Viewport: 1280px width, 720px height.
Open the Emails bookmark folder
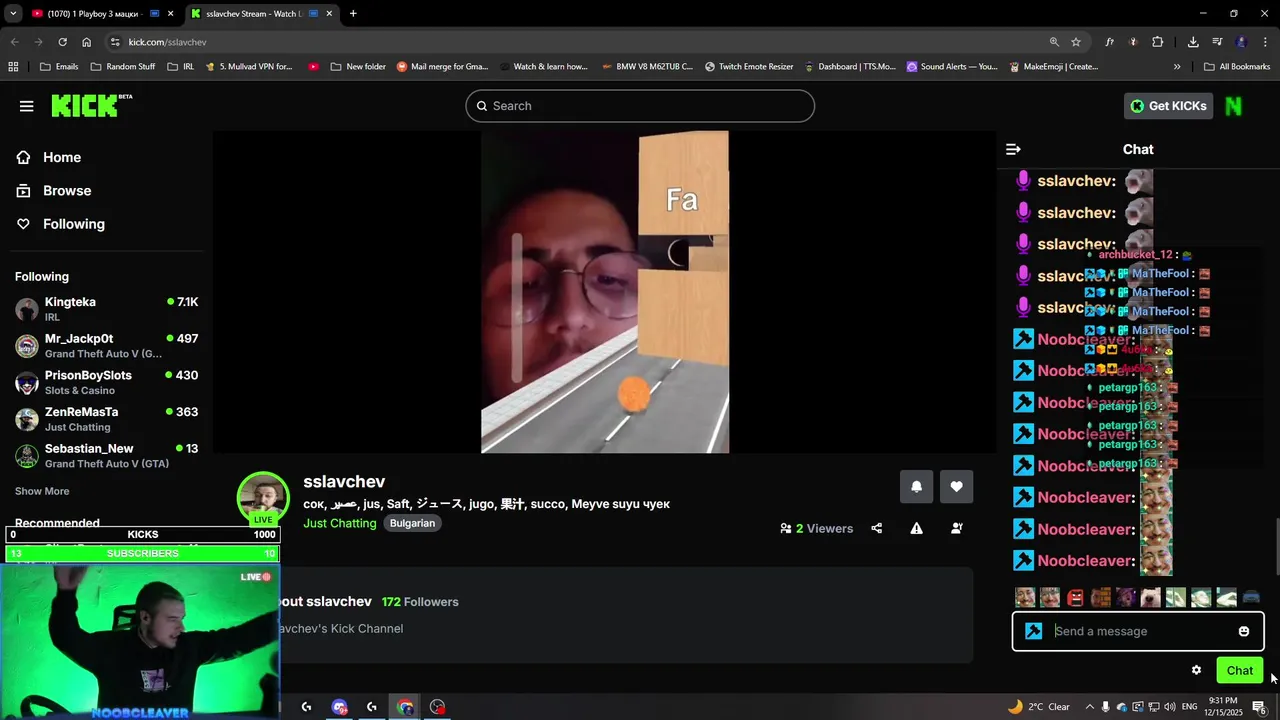tap(59, 67)
